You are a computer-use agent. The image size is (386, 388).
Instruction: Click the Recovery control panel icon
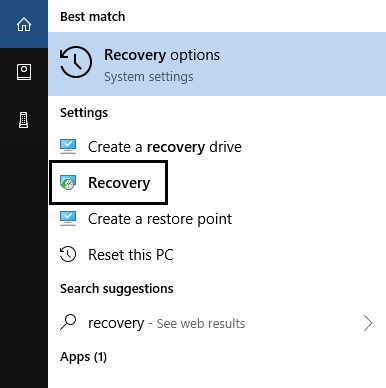pos(68,183)
